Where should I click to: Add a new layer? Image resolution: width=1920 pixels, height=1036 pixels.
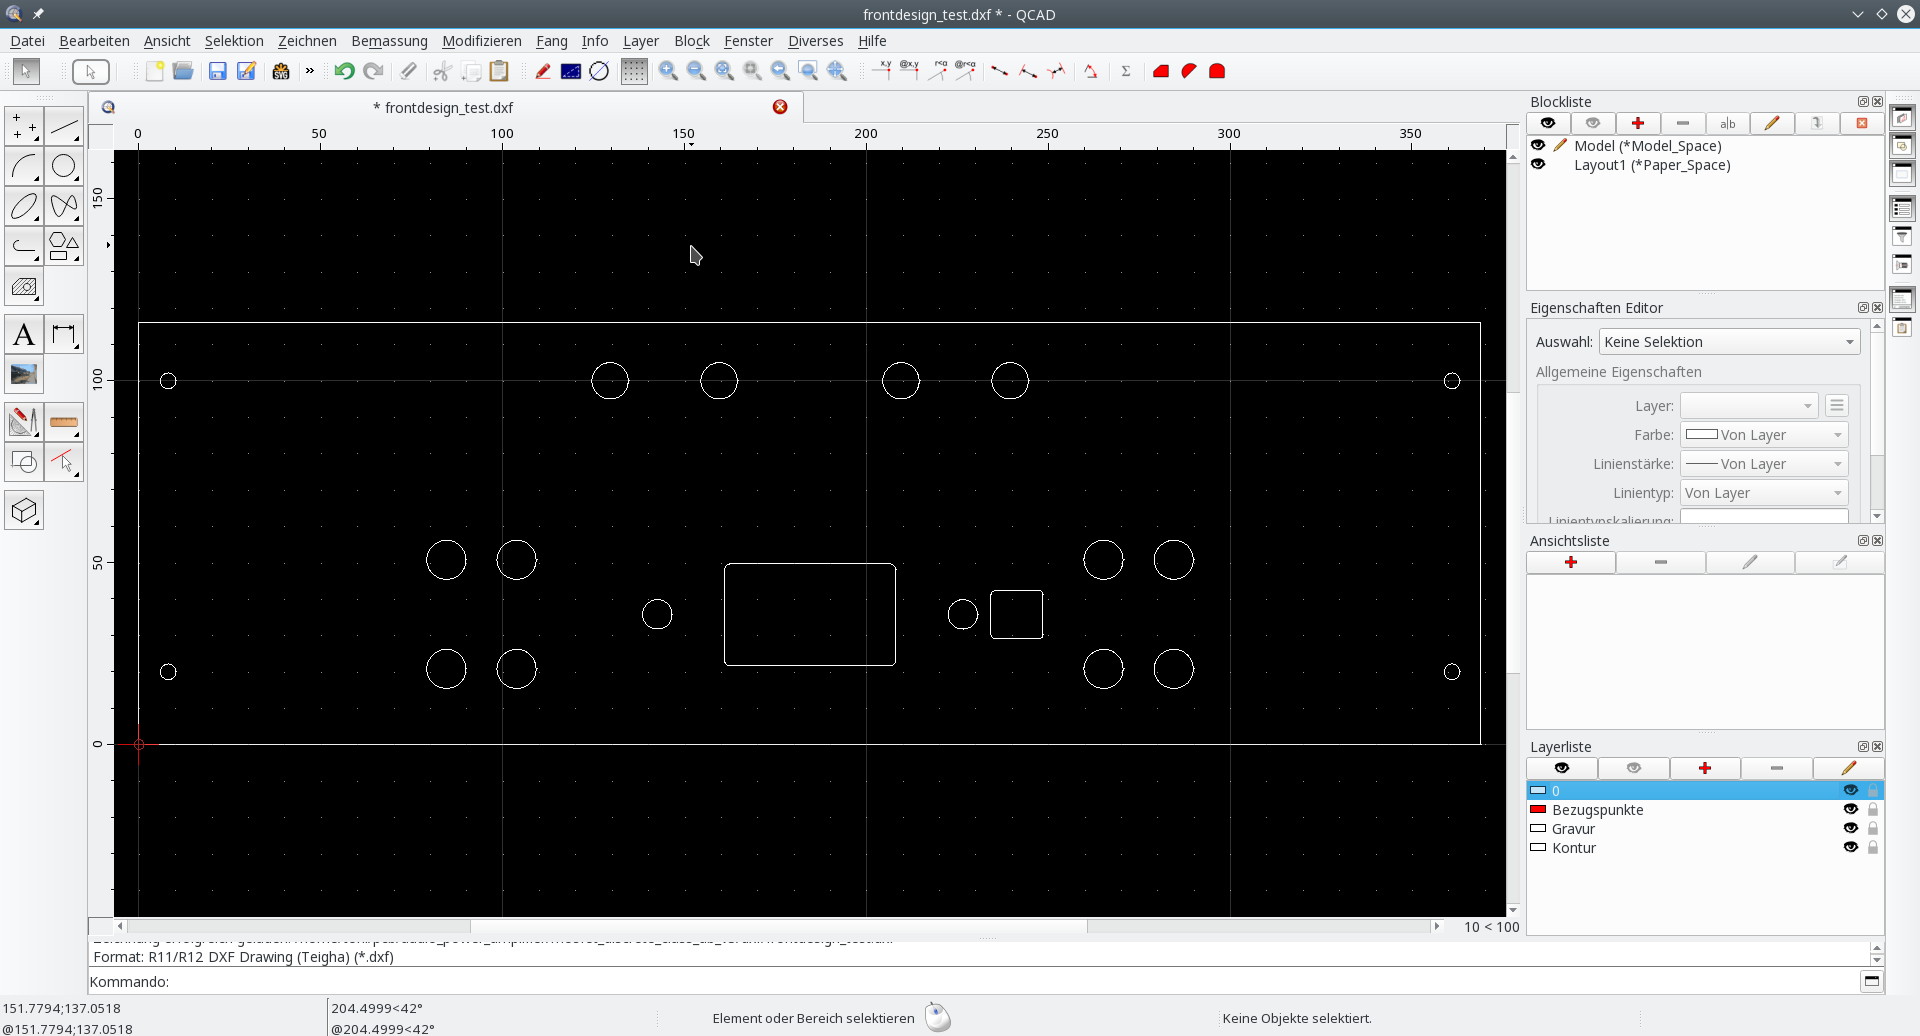coord(1705,768)
